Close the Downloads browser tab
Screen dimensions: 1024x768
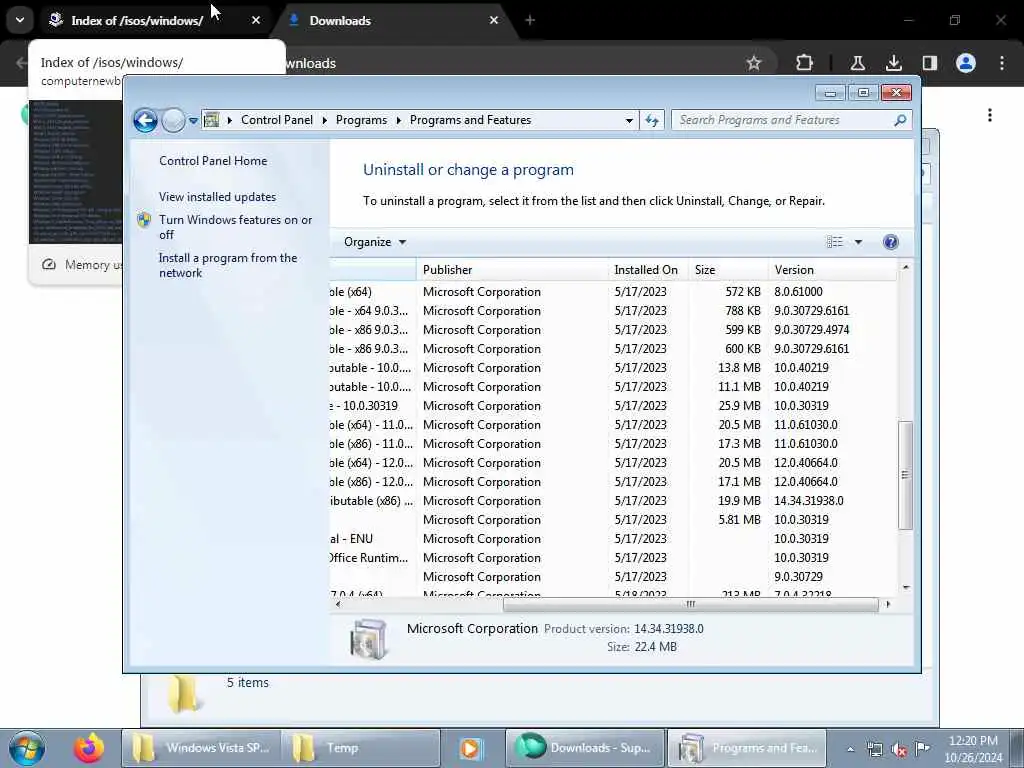(494, 20)
